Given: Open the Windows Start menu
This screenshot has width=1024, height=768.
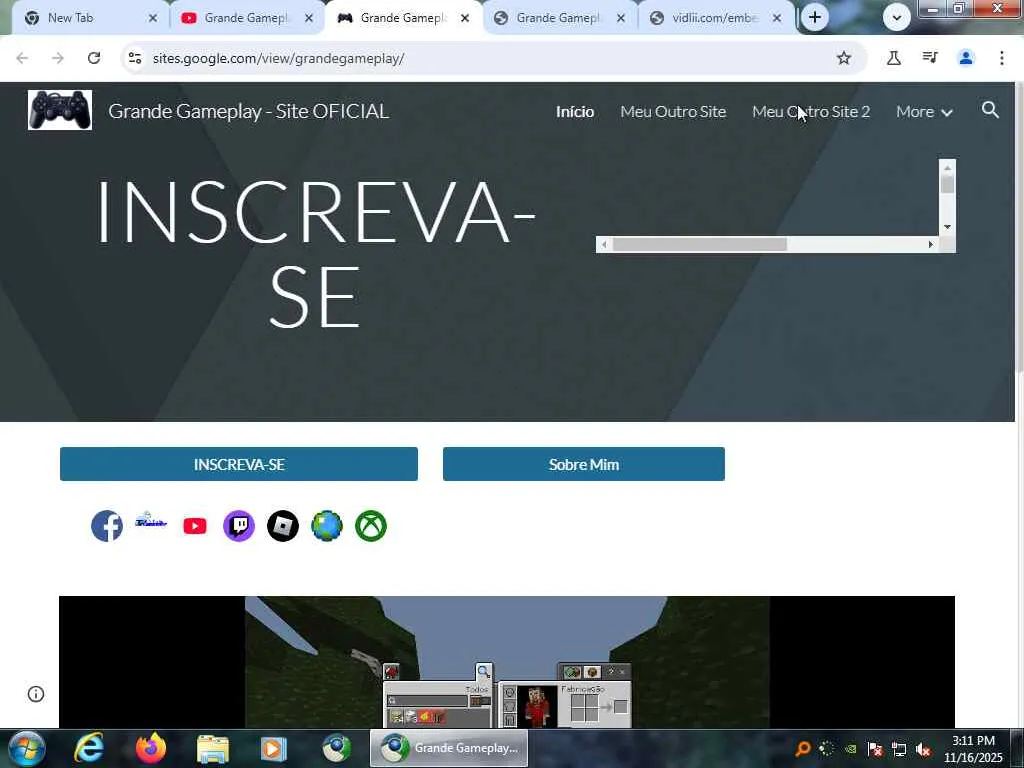Looking at the screenshot, I should tap(26, 748).
